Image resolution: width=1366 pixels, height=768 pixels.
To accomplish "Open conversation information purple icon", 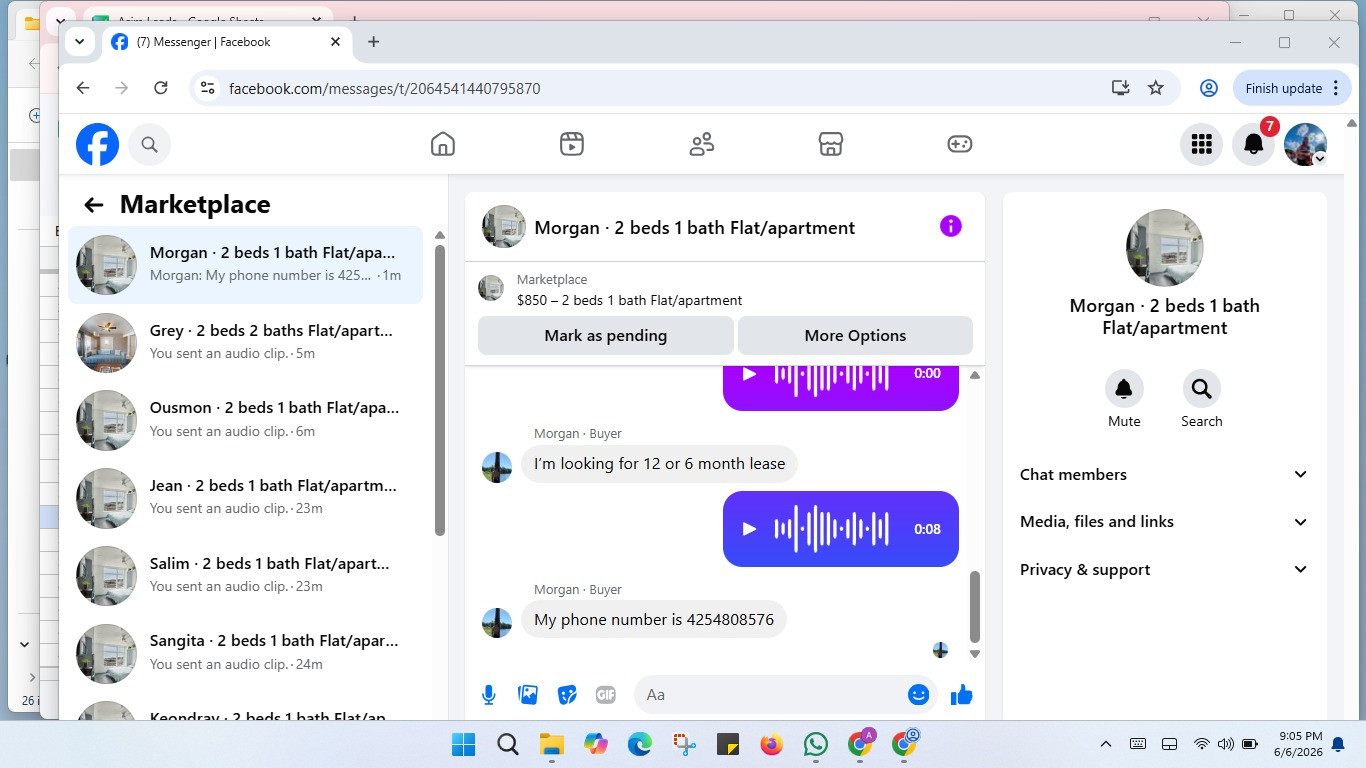I will [951, 227].
